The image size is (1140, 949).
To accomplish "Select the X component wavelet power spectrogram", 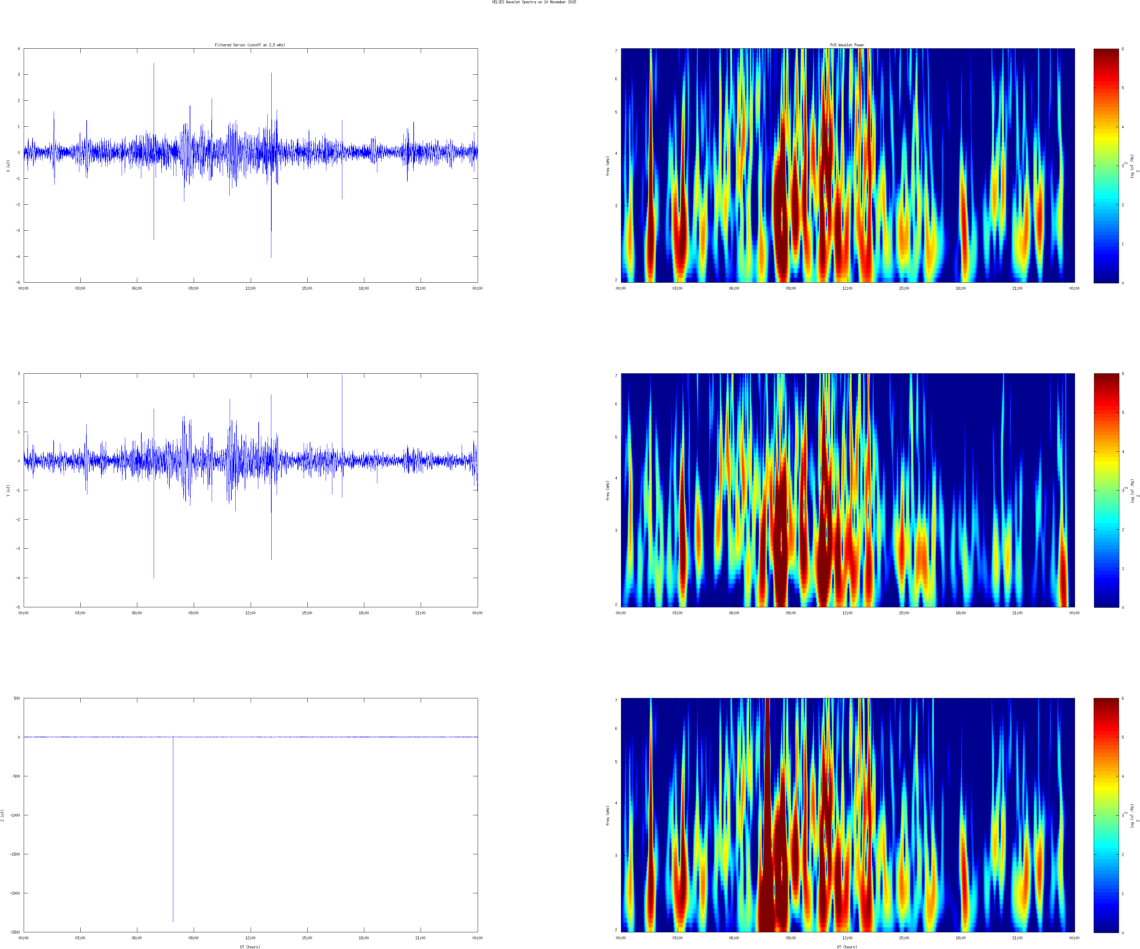I will (848, 165).
